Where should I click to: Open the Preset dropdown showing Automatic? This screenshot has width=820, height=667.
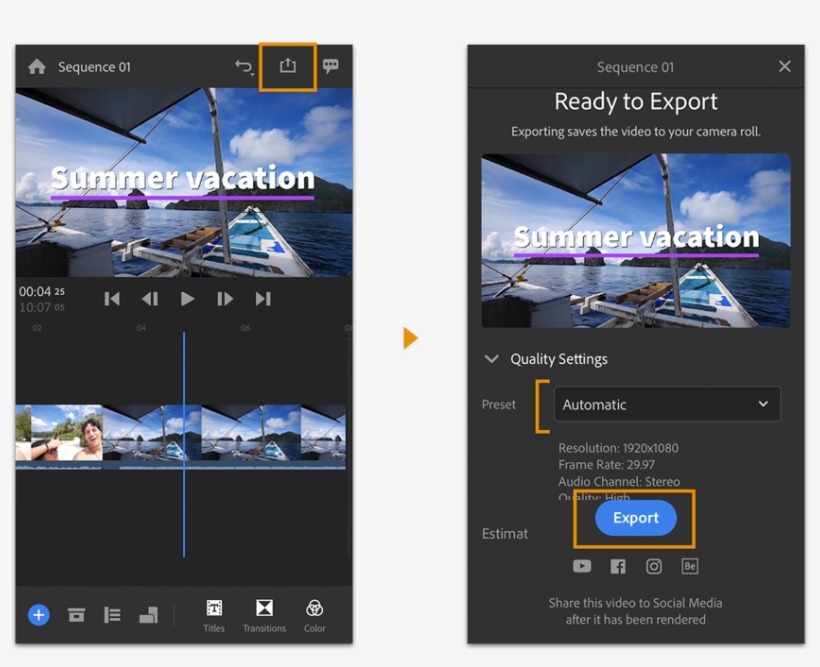667,404
